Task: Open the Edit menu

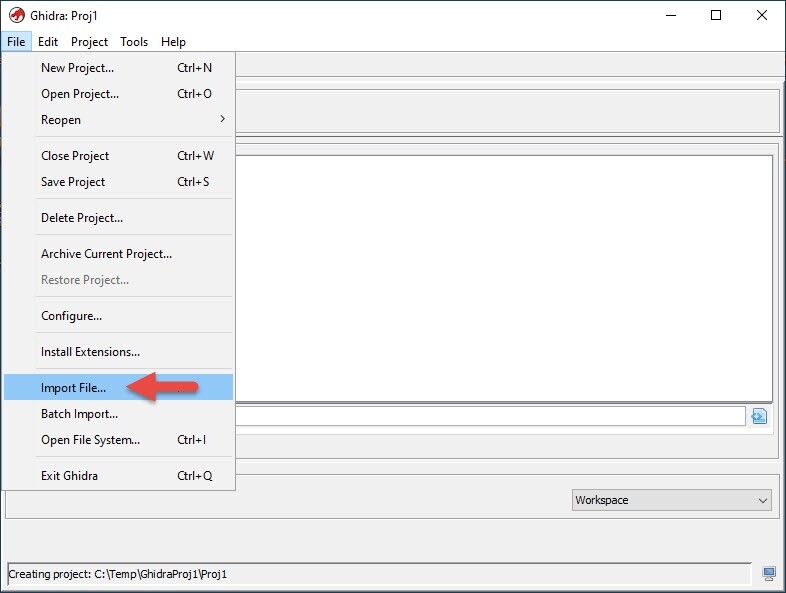Action: point(48,42)
